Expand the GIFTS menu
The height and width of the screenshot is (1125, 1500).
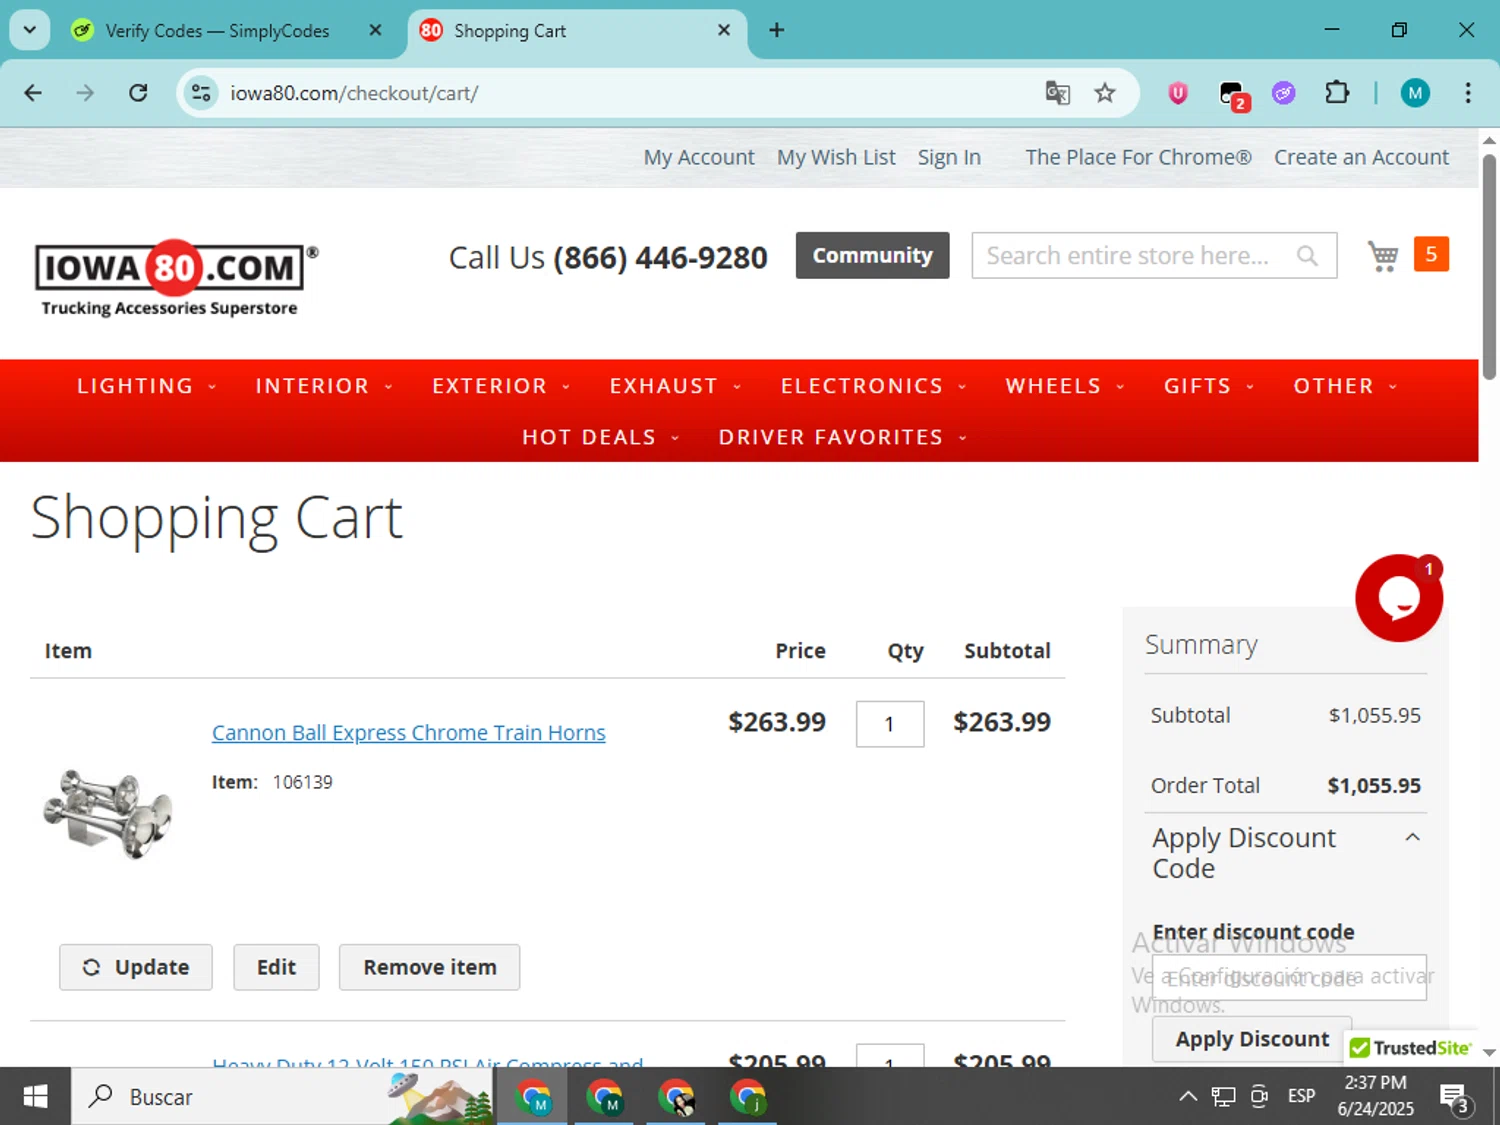(x=1209, y=386)
